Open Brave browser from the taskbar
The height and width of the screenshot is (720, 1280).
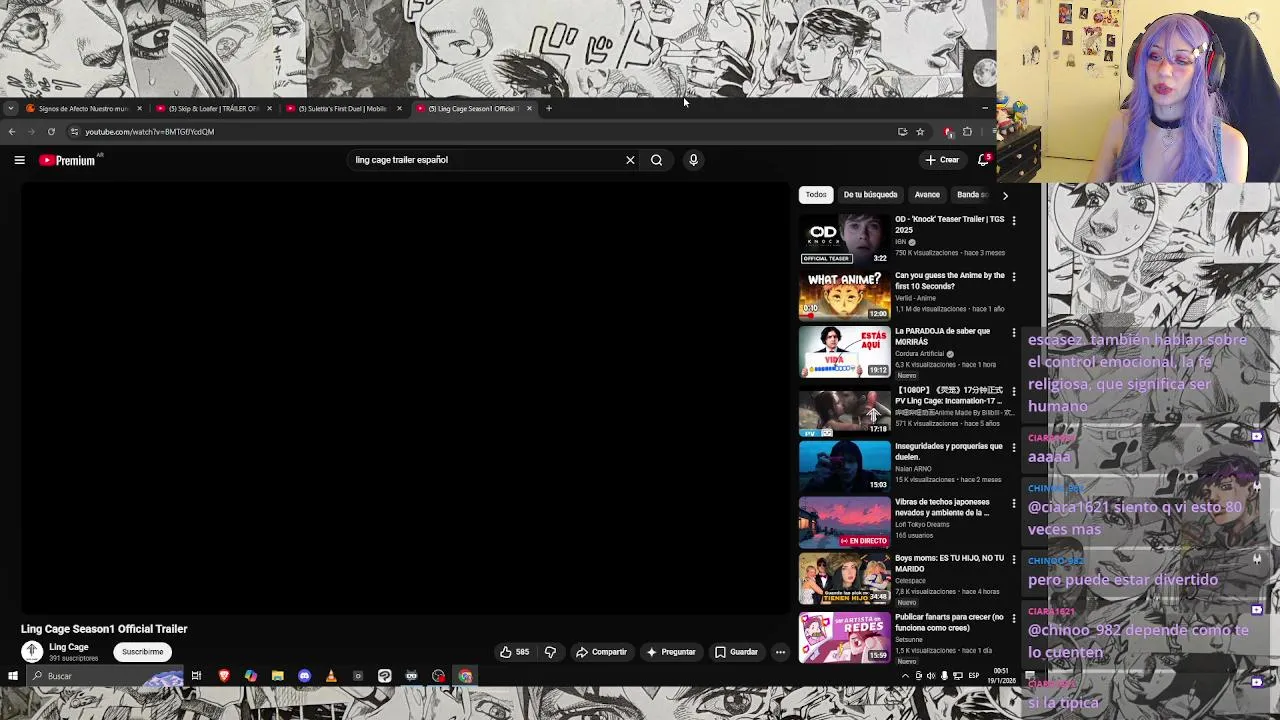(224, 677)
